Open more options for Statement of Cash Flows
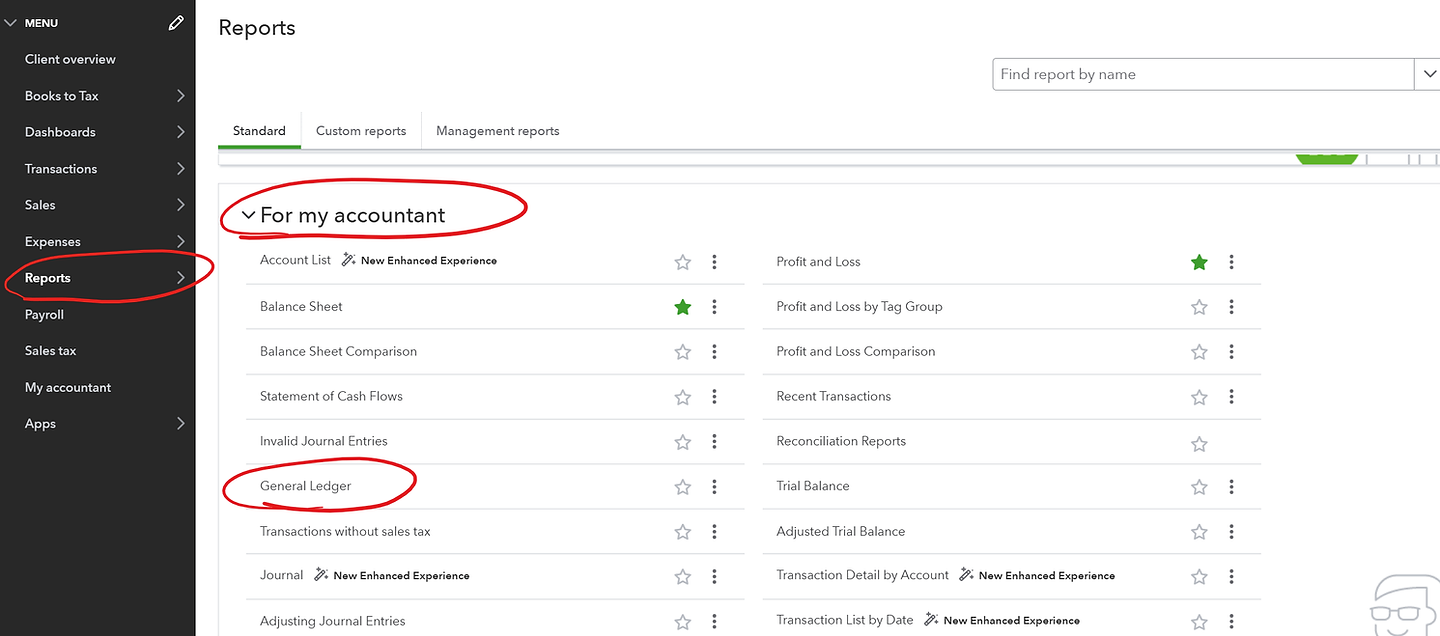 coord(714,397)
